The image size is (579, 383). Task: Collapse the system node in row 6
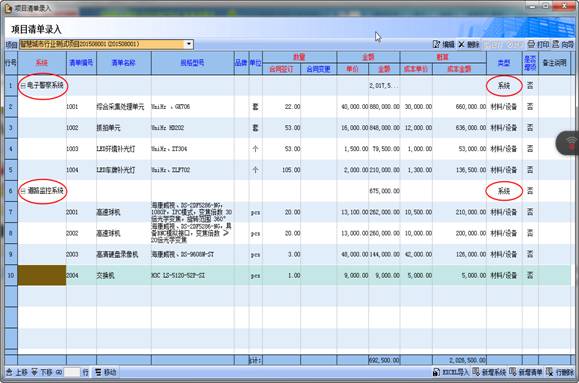point(23,191)
